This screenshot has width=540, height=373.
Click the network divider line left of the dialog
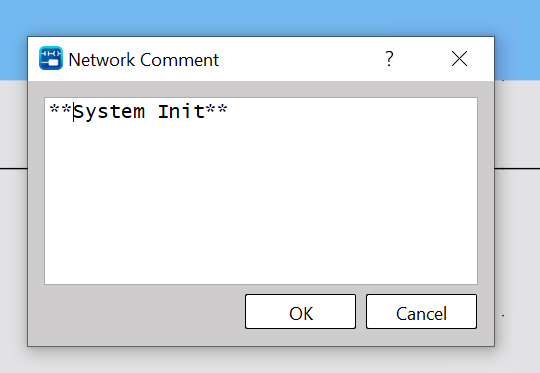pyautogui.click(x=13, y=168)
